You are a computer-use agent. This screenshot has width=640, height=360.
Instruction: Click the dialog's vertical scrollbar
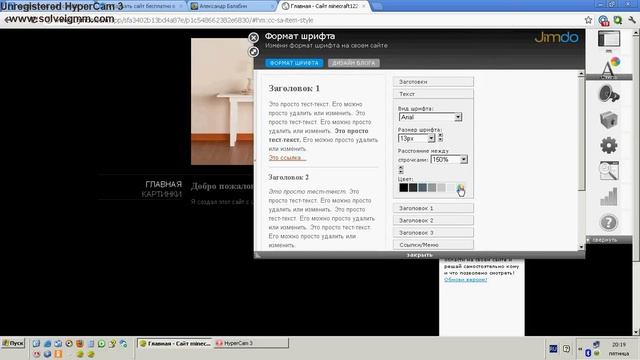[581, 133]
